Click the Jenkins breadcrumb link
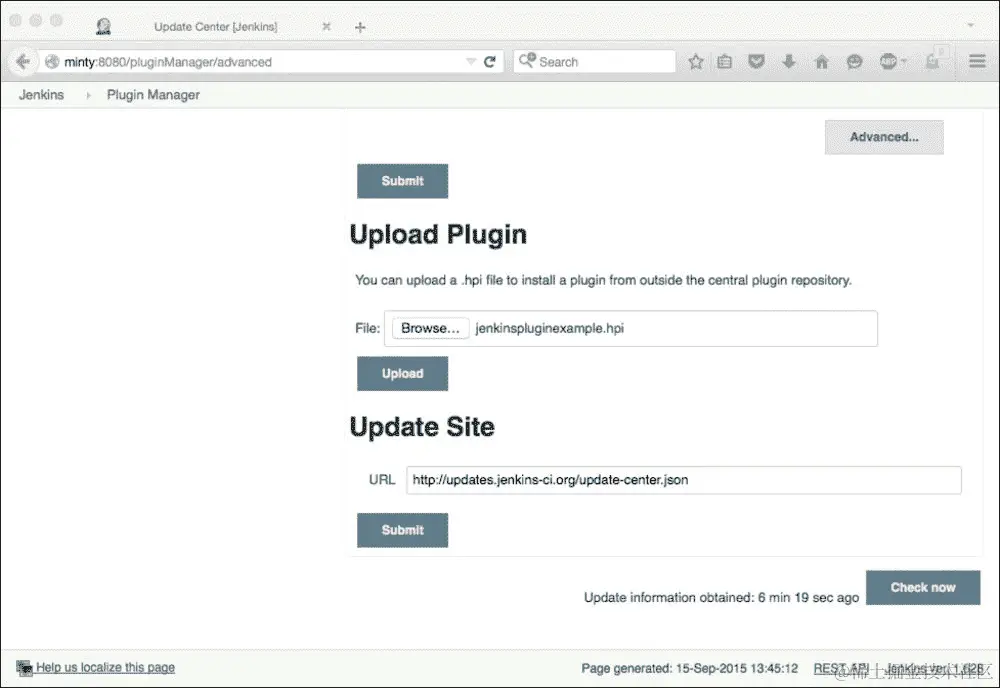1000x688 pixels. (x=41, y=95)
